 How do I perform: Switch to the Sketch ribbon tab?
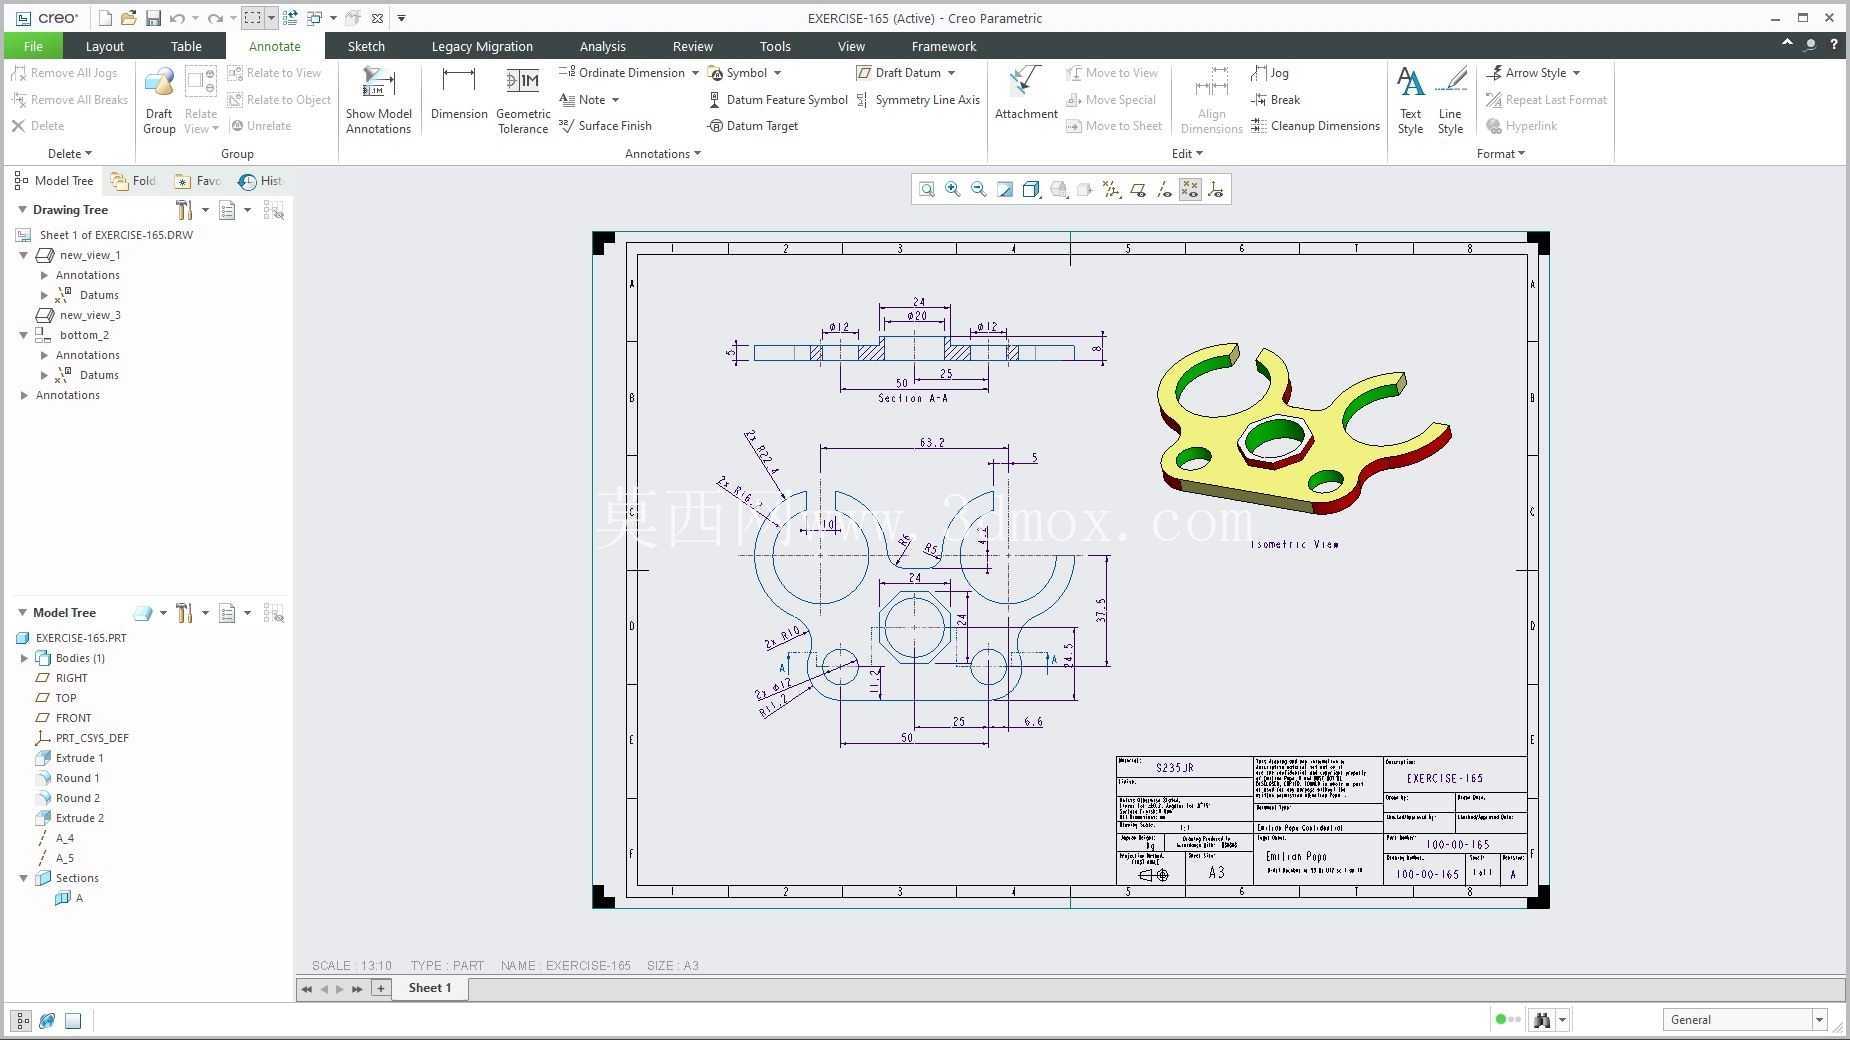point(366,46)
